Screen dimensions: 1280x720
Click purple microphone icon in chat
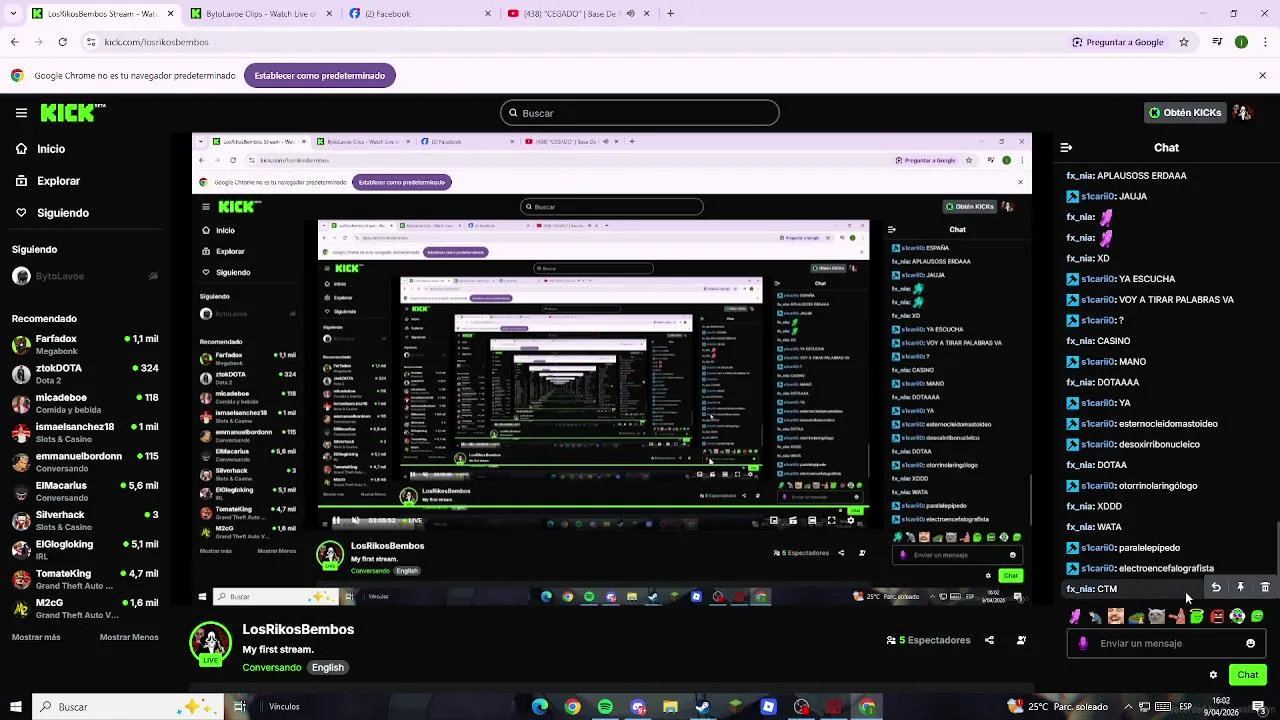point(1083,643)
